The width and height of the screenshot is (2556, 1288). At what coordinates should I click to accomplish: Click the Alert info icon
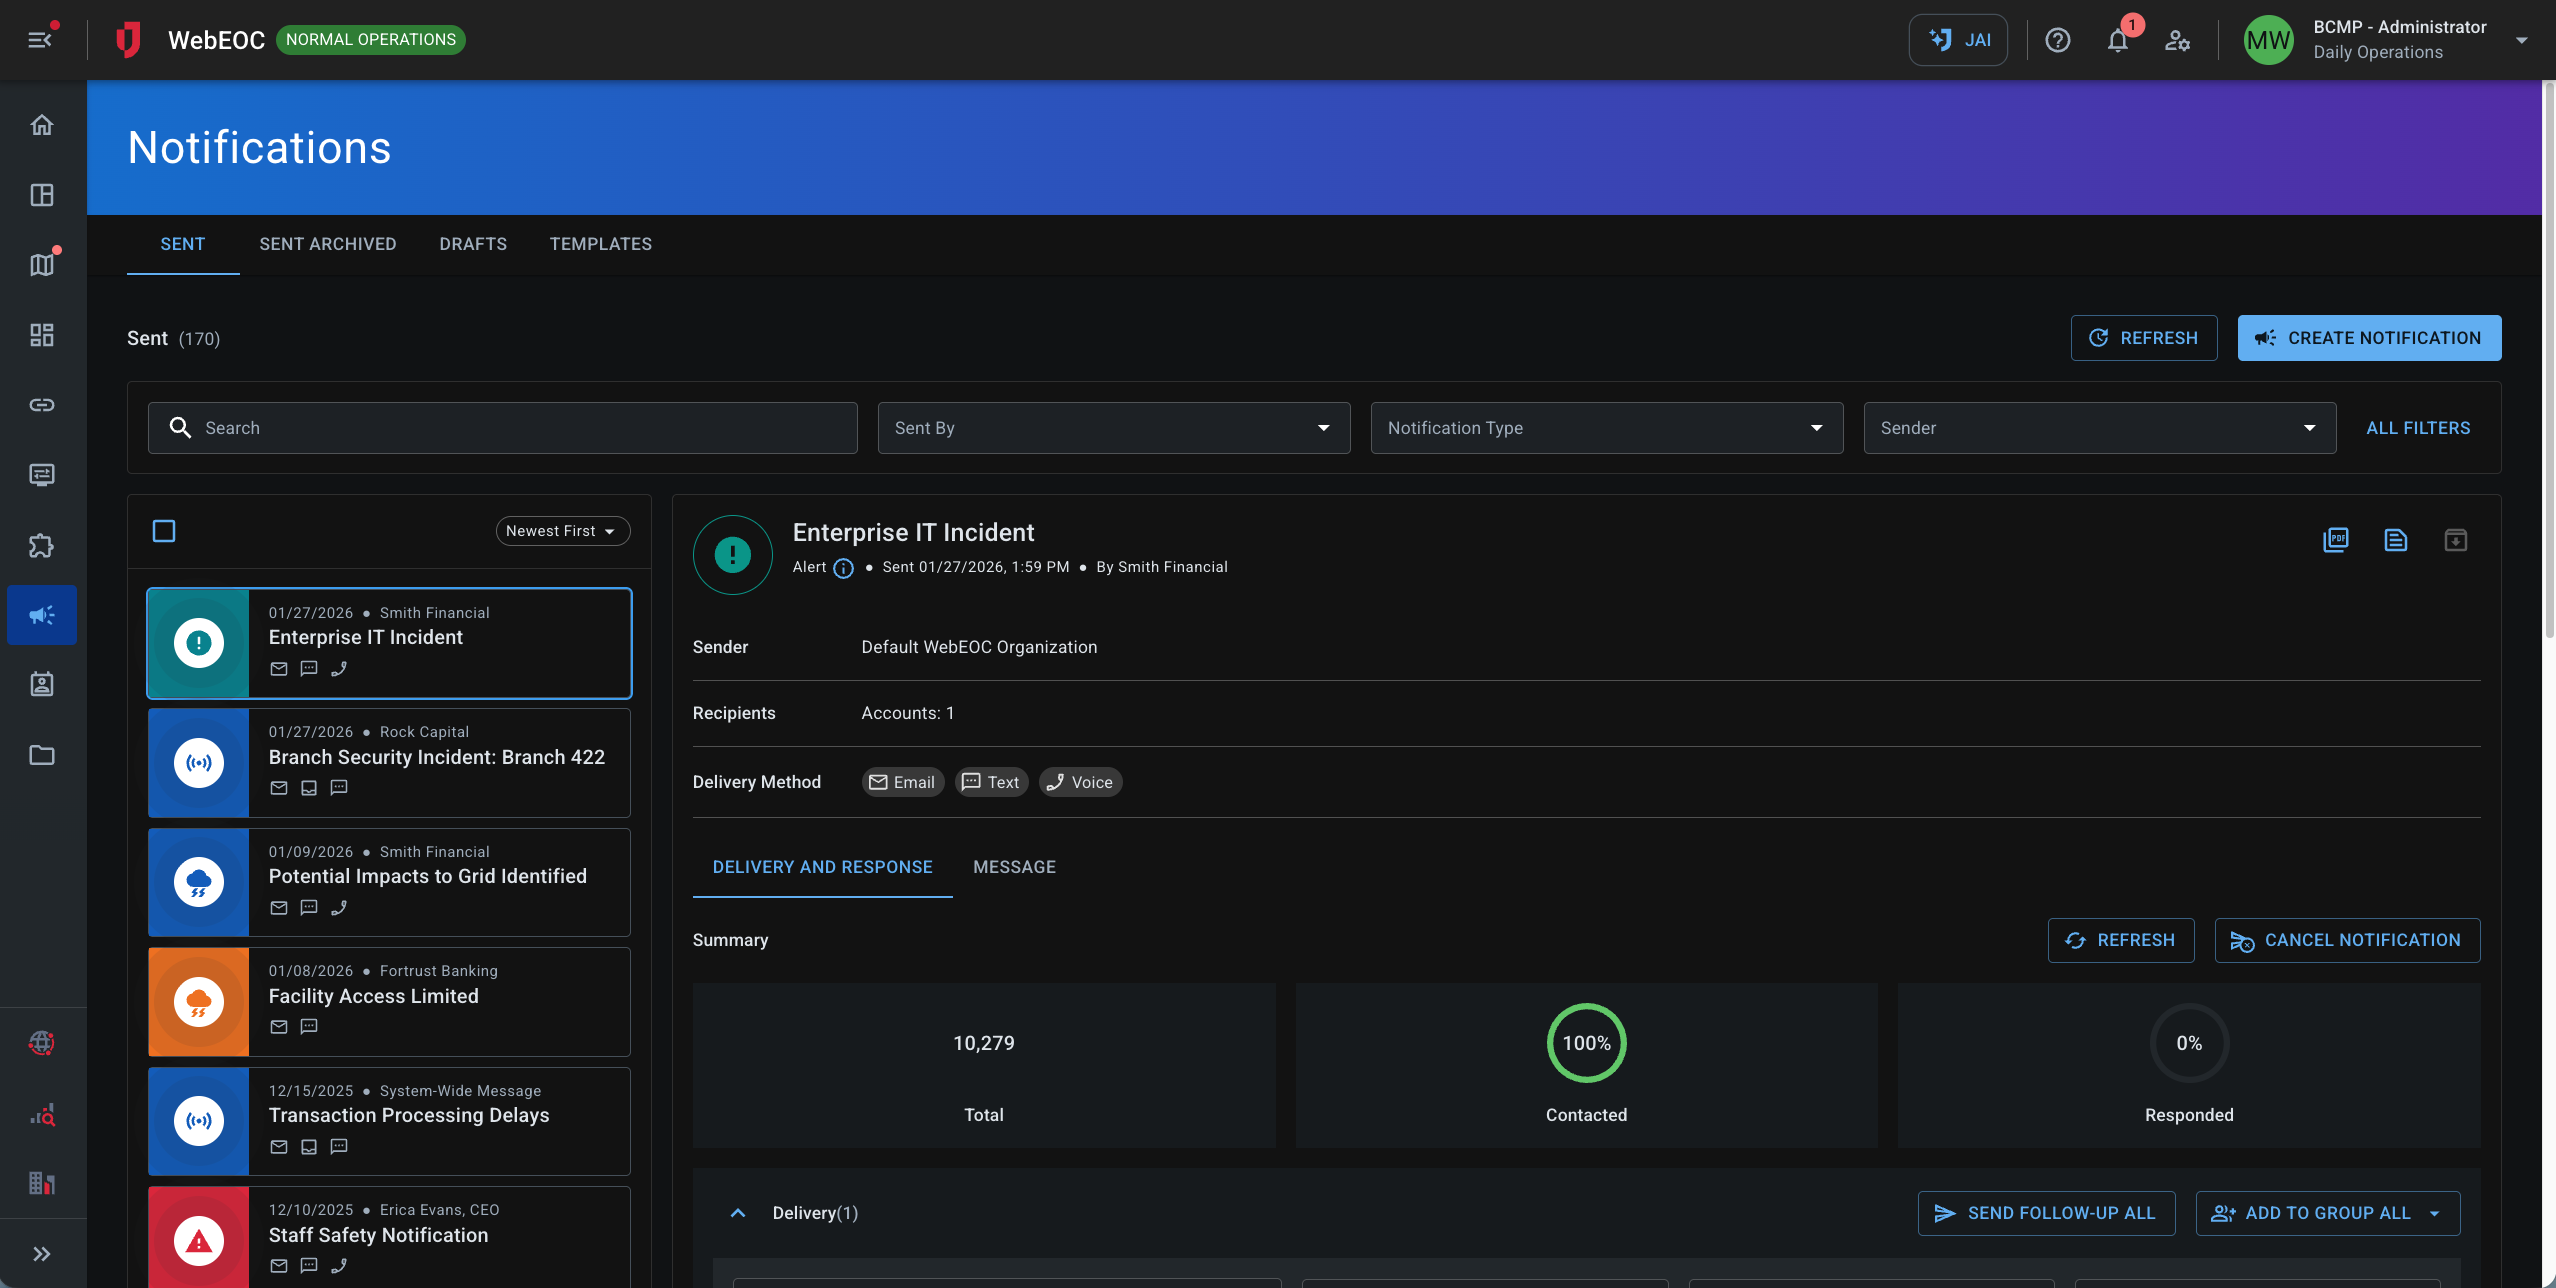[x=843, y=568]
